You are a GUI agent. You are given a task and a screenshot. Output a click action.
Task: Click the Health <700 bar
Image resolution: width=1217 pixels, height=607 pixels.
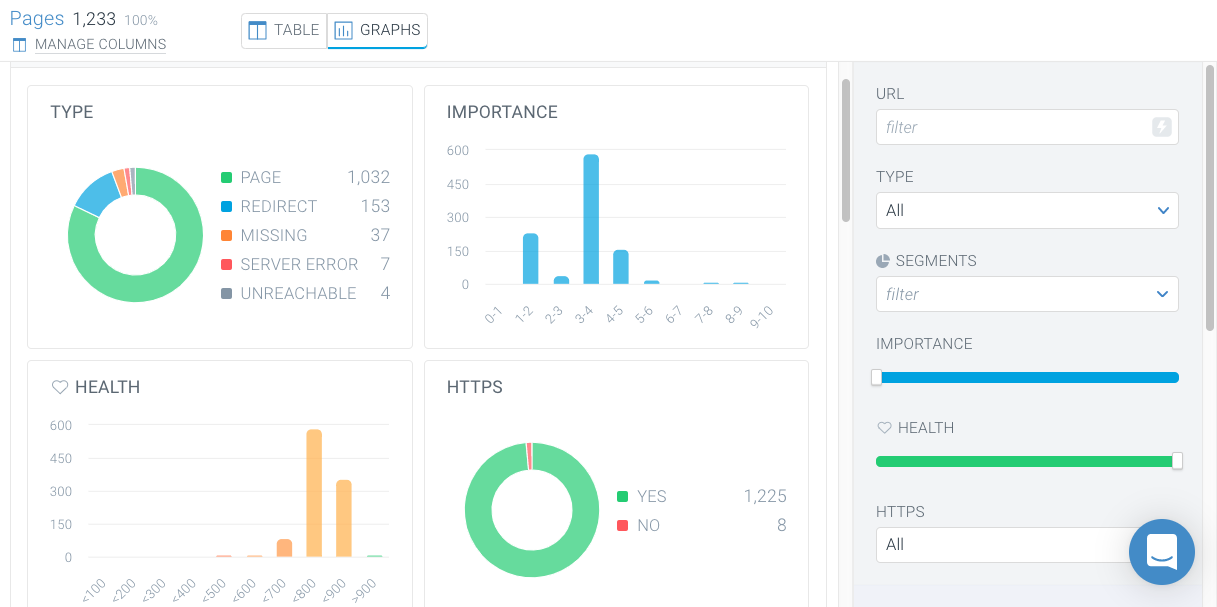point(284,548)
